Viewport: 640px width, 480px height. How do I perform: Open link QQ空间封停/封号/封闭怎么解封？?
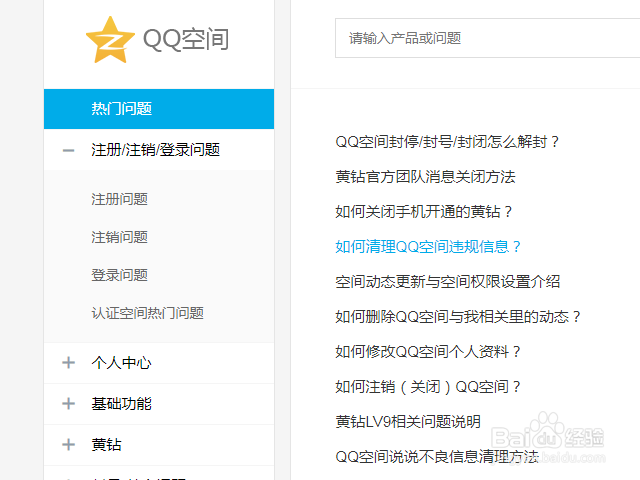tap(447, 142)
